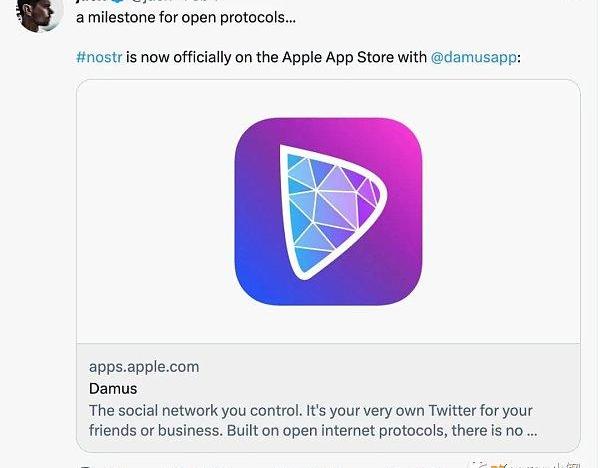
Task: Click the watermark at bottom-right corner
Action: (530, 462)
